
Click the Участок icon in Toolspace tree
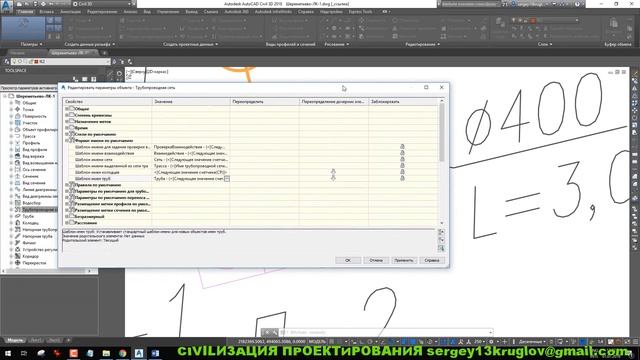click(18, 122)
